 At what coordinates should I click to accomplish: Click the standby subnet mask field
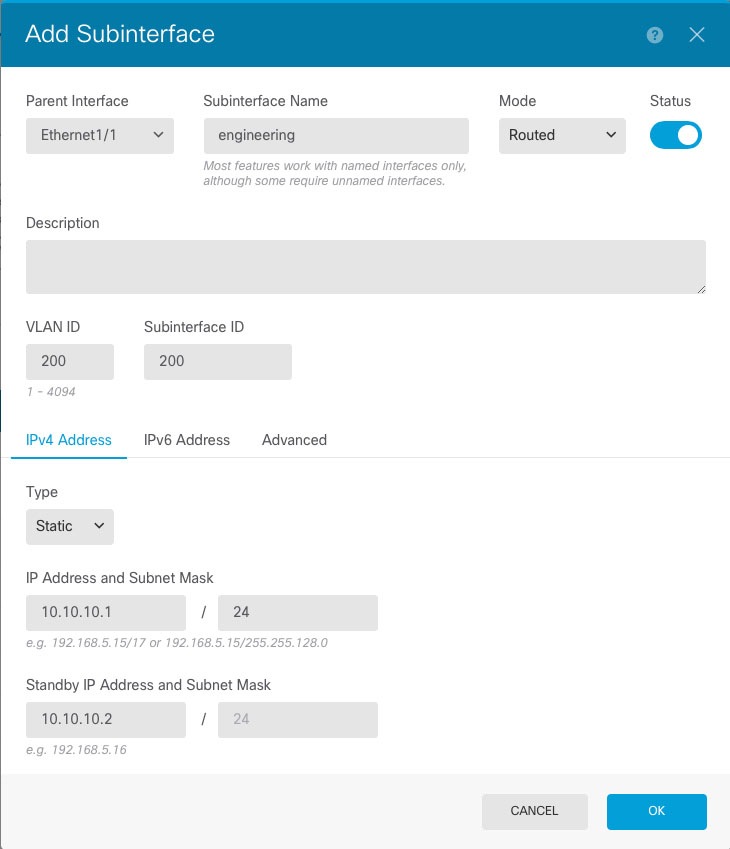coord(297,719)
